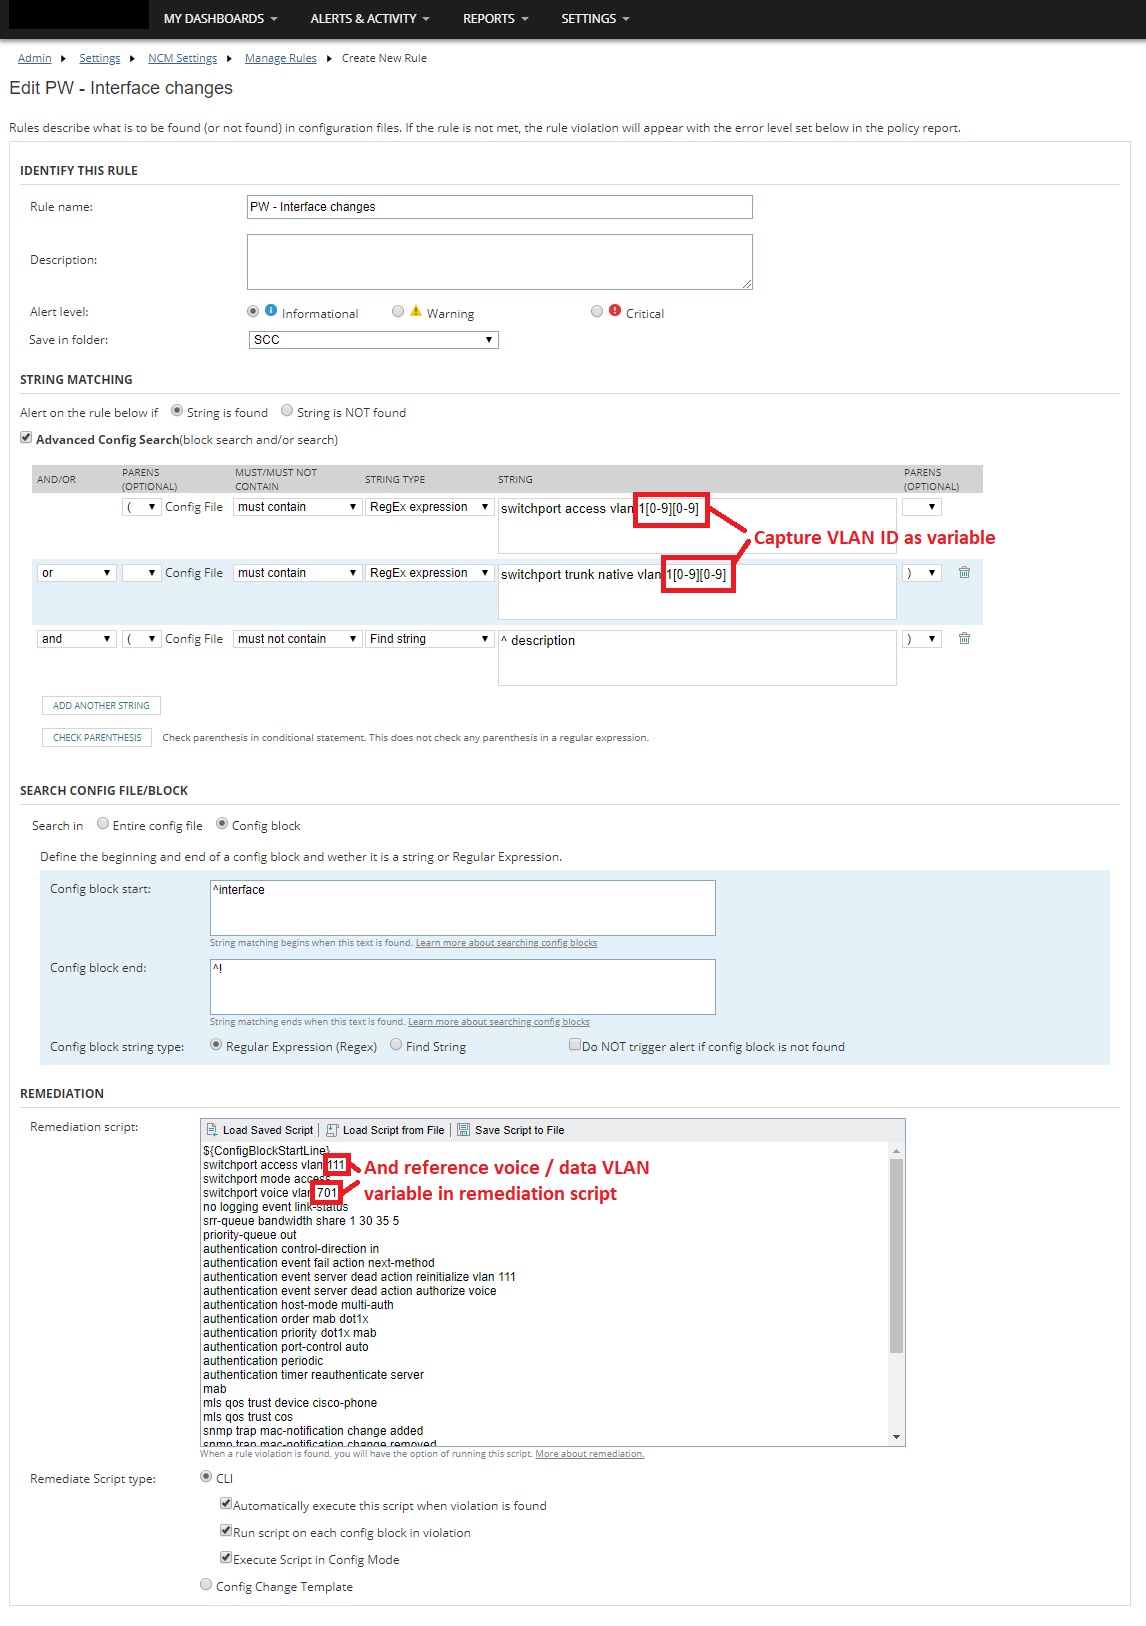The width and height of the screenshot is (1146, 1626).
Task: Click remediation script scroll up arrow
Action: click(x=896, y=1151)
